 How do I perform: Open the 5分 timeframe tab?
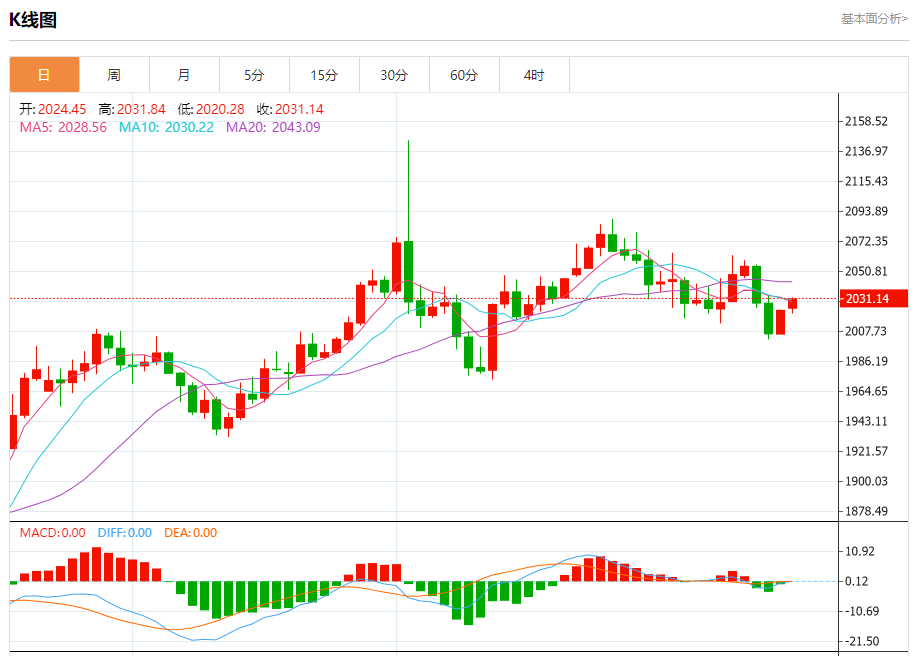coord(254,75)
